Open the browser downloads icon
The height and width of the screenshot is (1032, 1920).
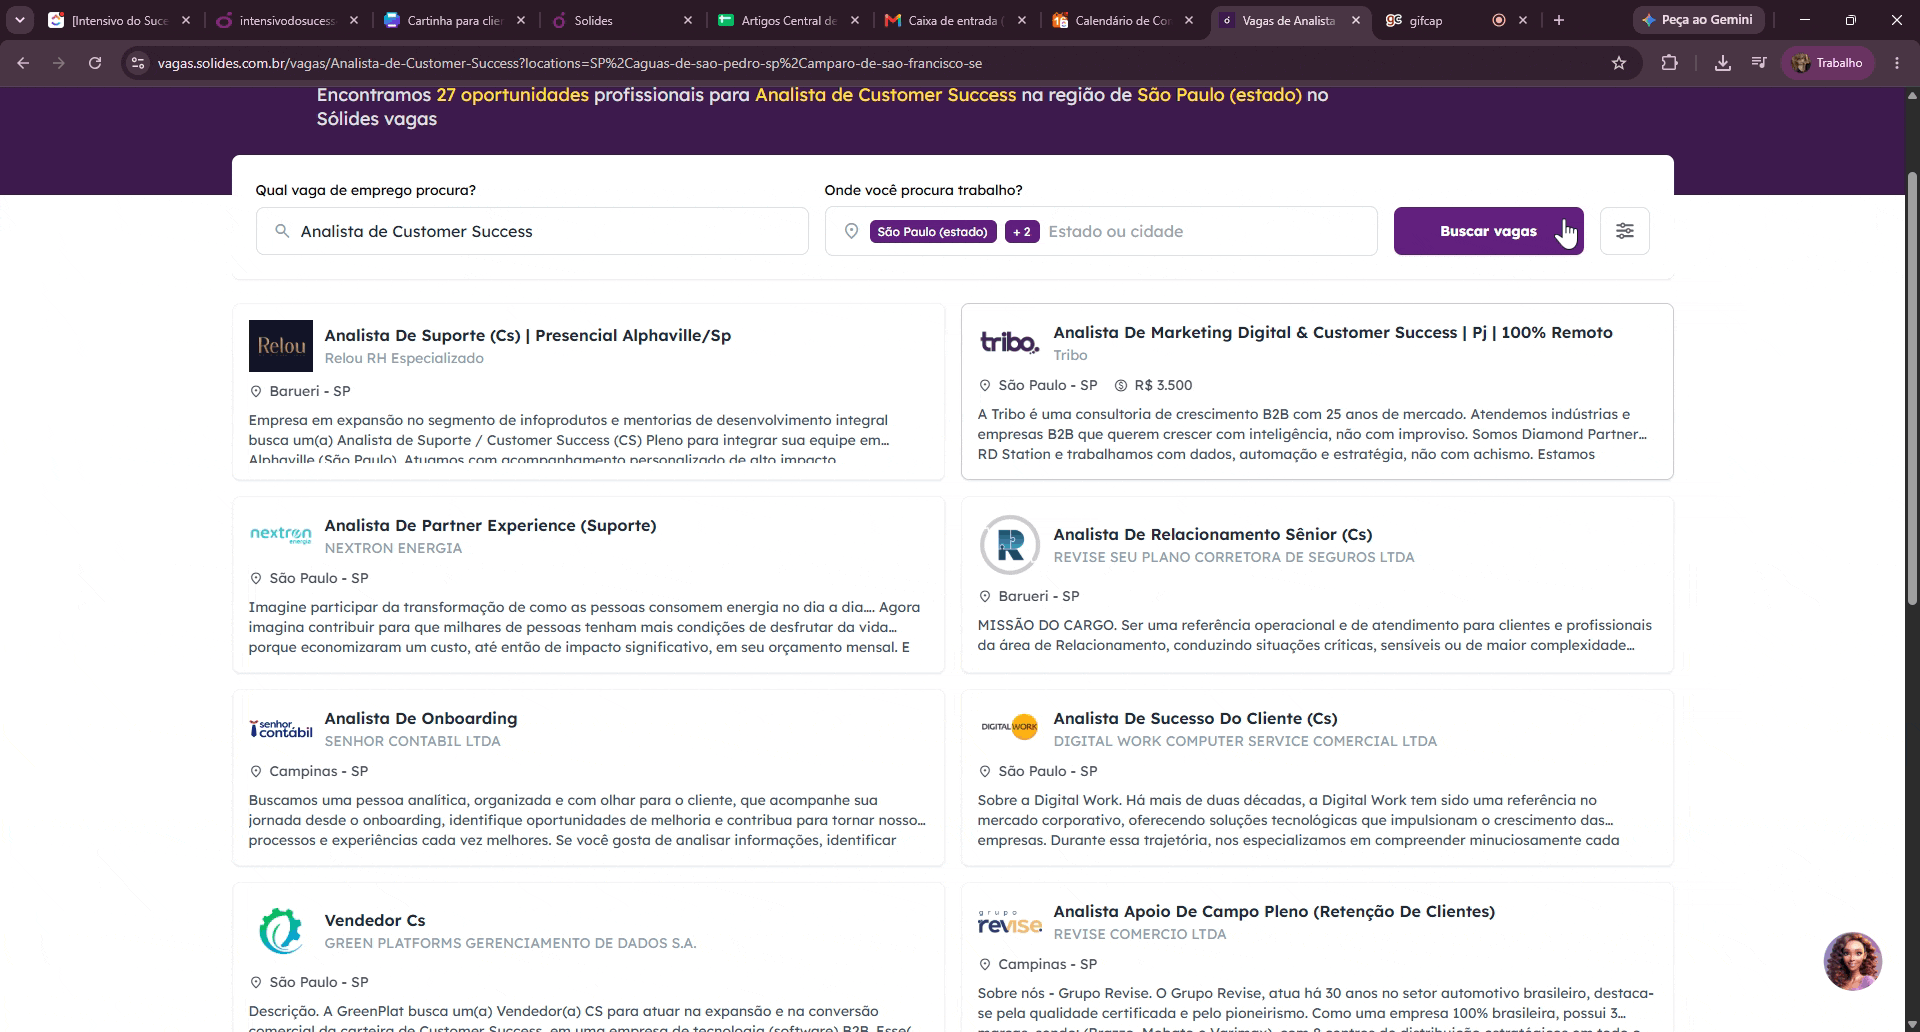tap(1722, 63)
